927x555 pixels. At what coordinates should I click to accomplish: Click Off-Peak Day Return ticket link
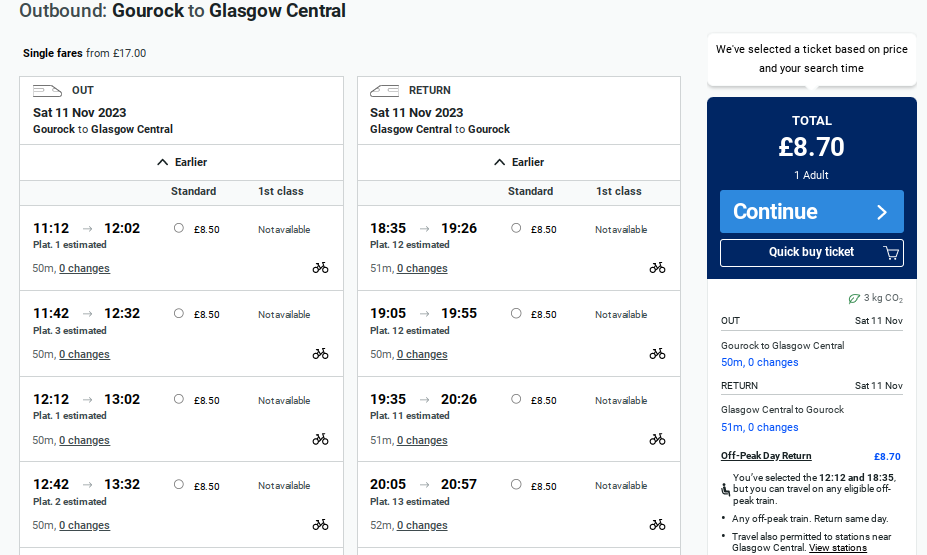(x=766, y=456)
